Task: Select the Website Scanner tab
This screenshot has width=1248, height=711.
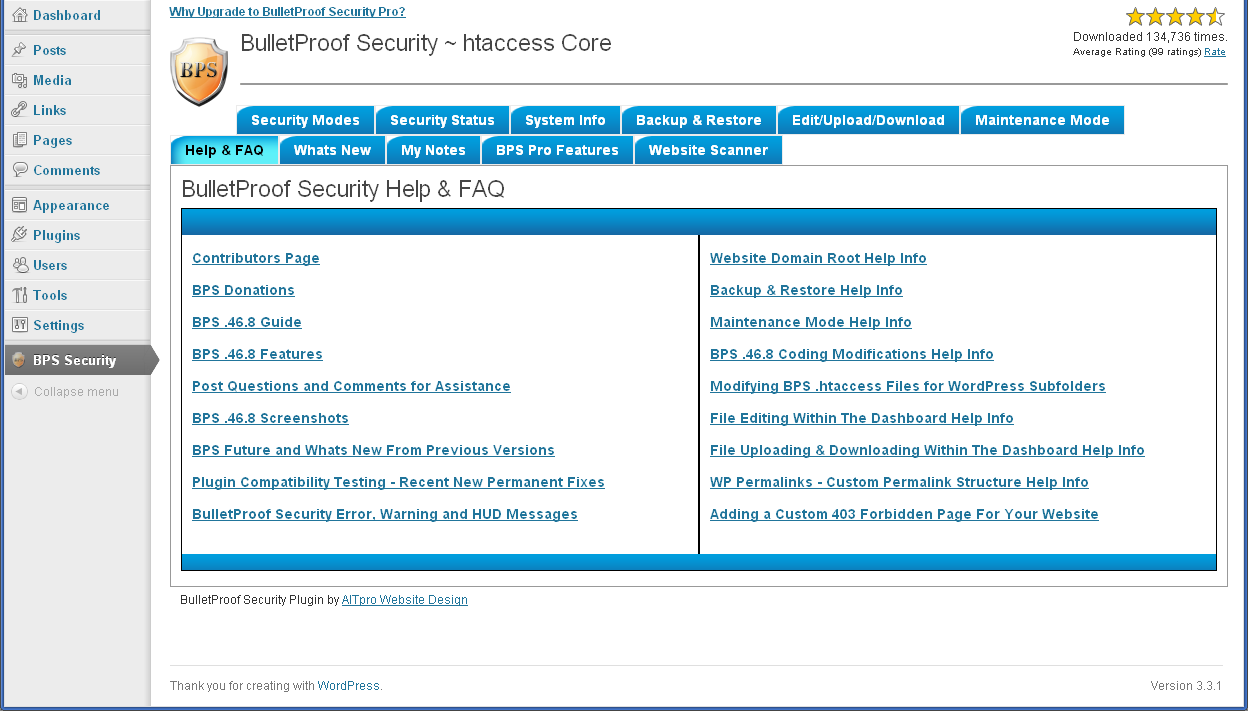Action: coord(708,150)
